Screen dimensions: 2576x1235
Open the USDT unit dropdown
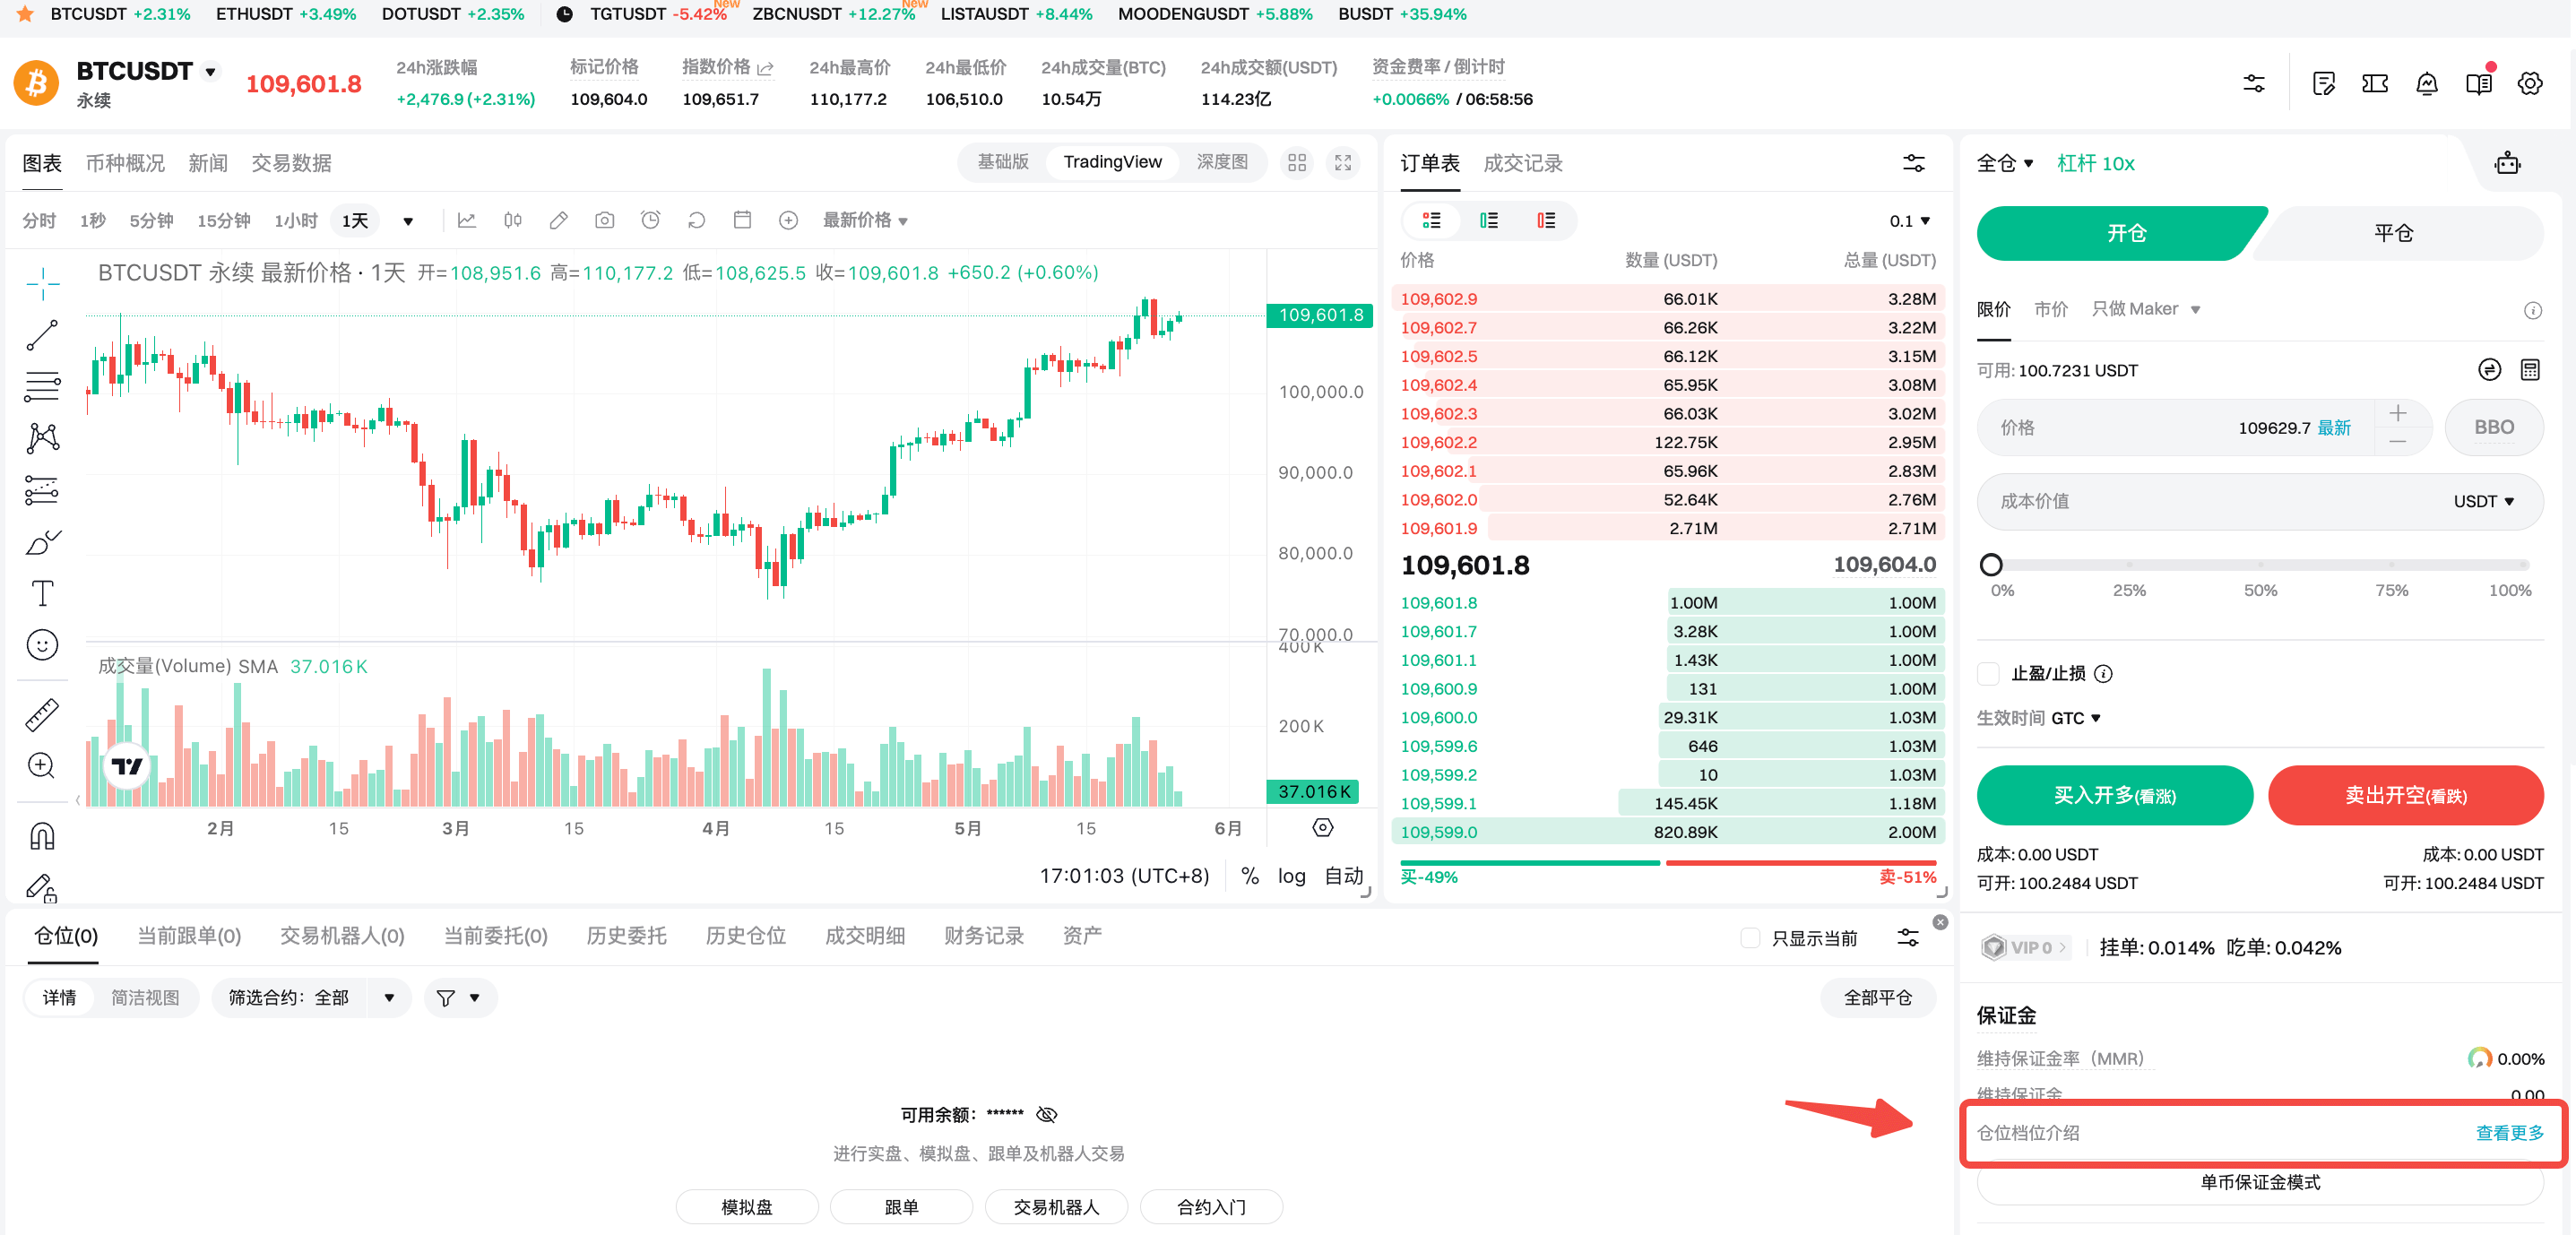2483,501
